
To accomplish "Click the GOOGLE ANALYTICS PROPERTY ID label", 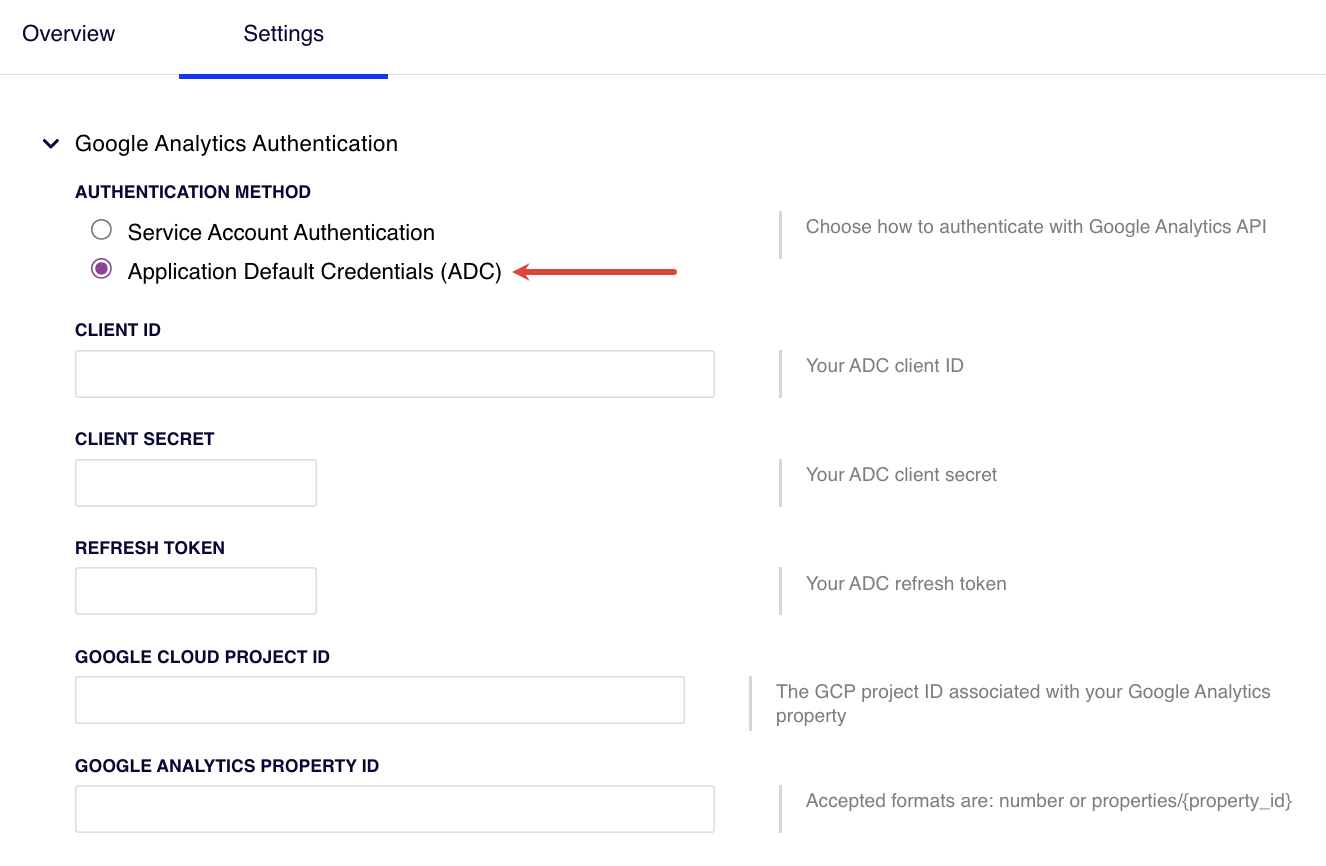I will 227,766.
